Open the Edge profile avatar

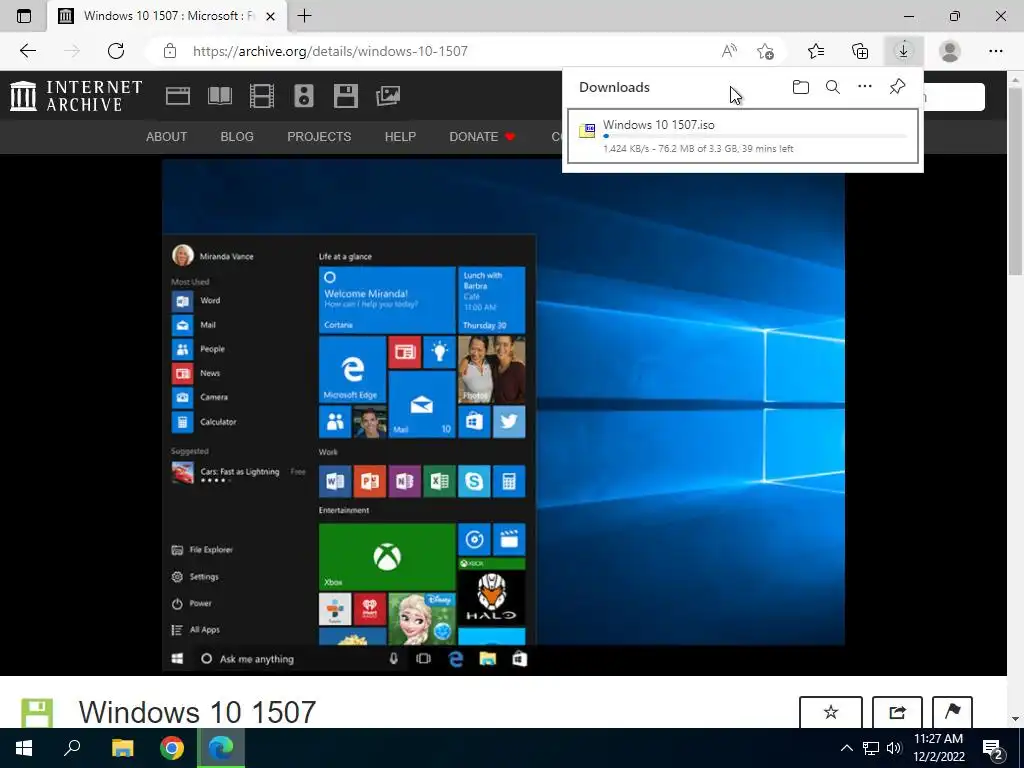[950, 51]
